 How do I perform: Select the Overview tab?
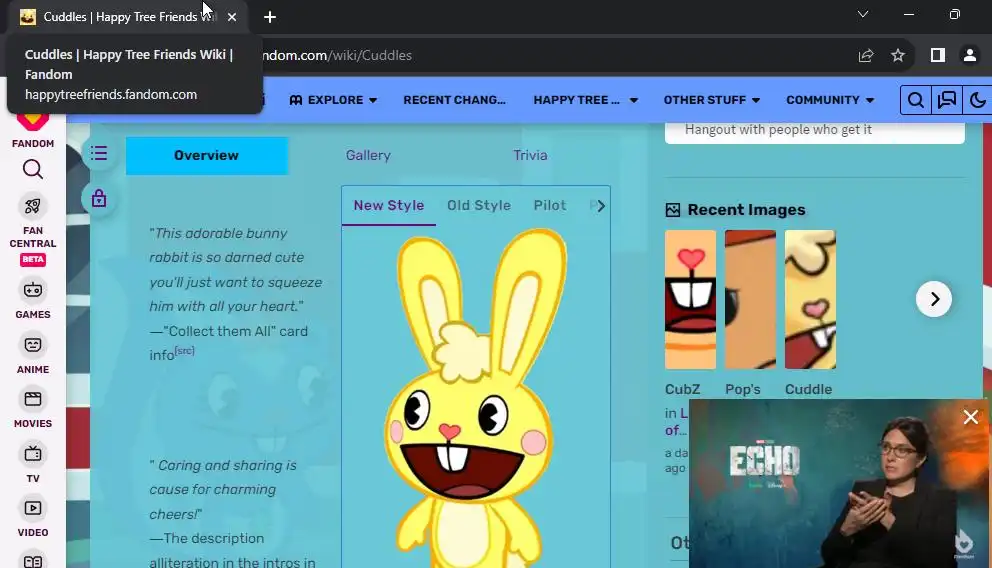click(206, 156)
